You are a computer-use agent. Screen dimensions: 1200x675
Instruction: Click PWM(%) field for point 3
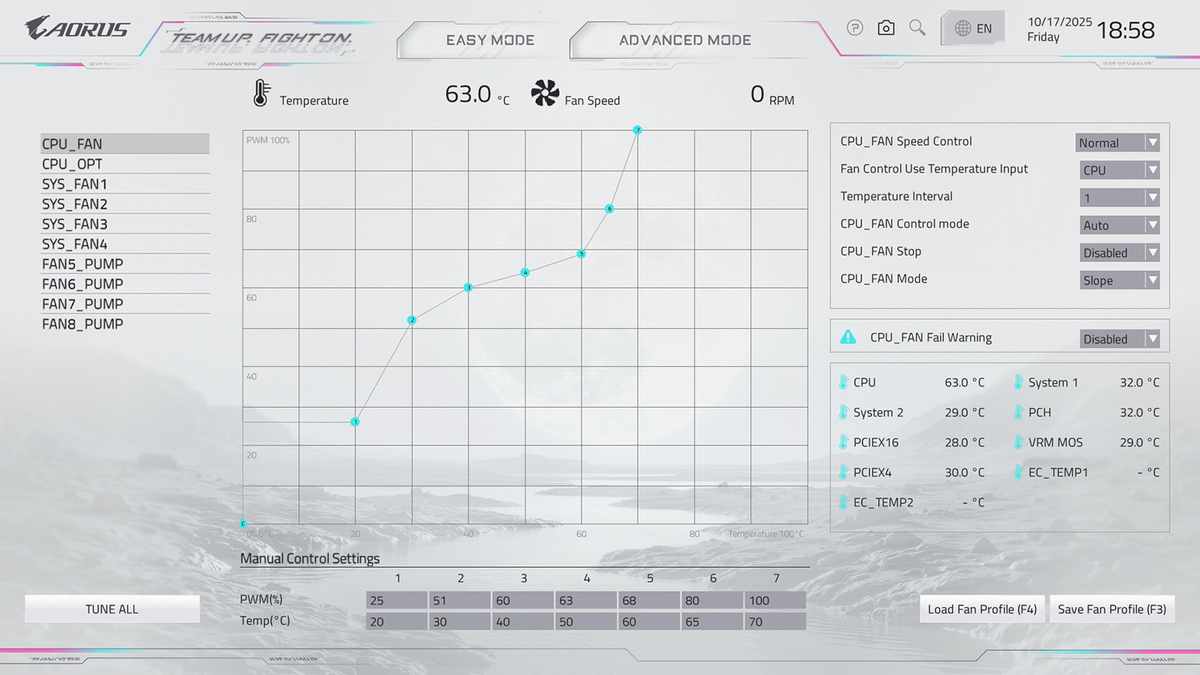[523, 600]
